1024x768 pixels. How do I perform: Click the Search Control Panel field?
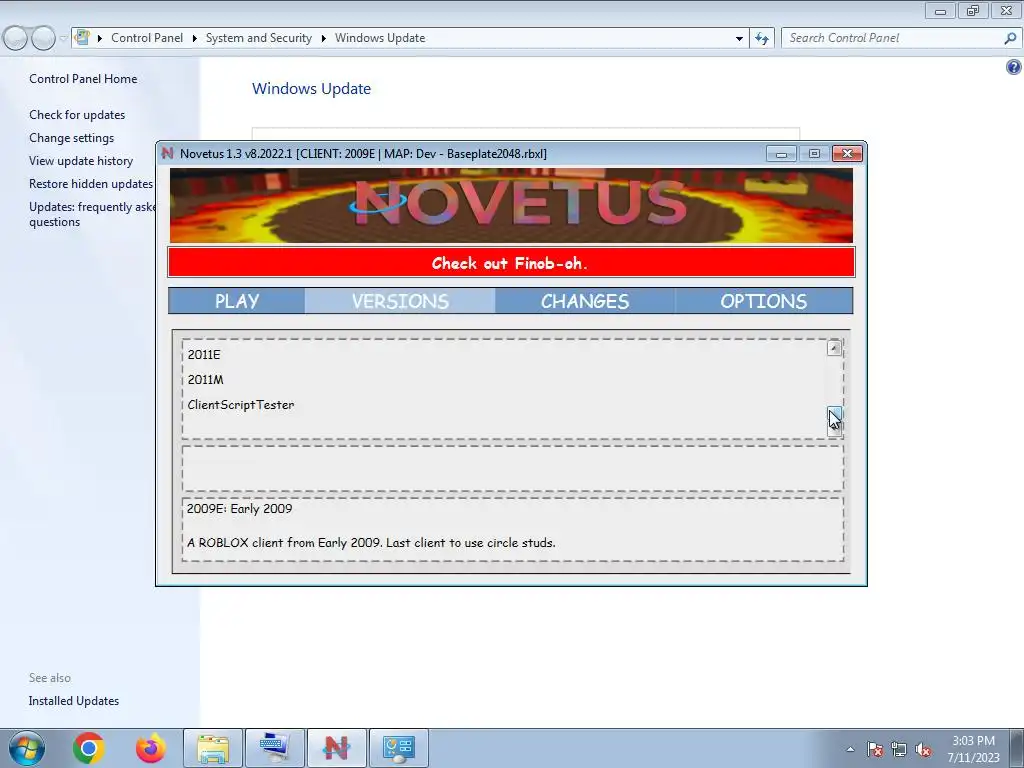point(893,38)
